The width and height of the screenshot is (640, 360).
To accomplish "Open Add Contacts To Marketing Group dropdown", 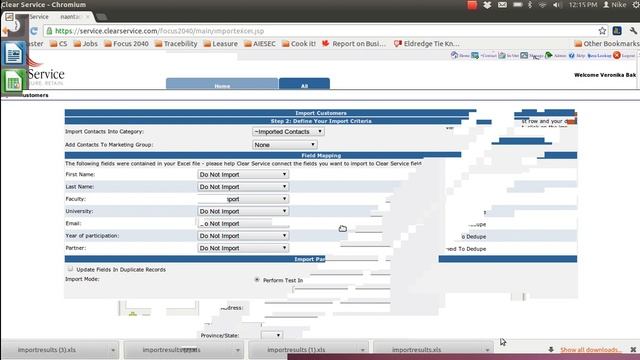I will coord(284,144).
